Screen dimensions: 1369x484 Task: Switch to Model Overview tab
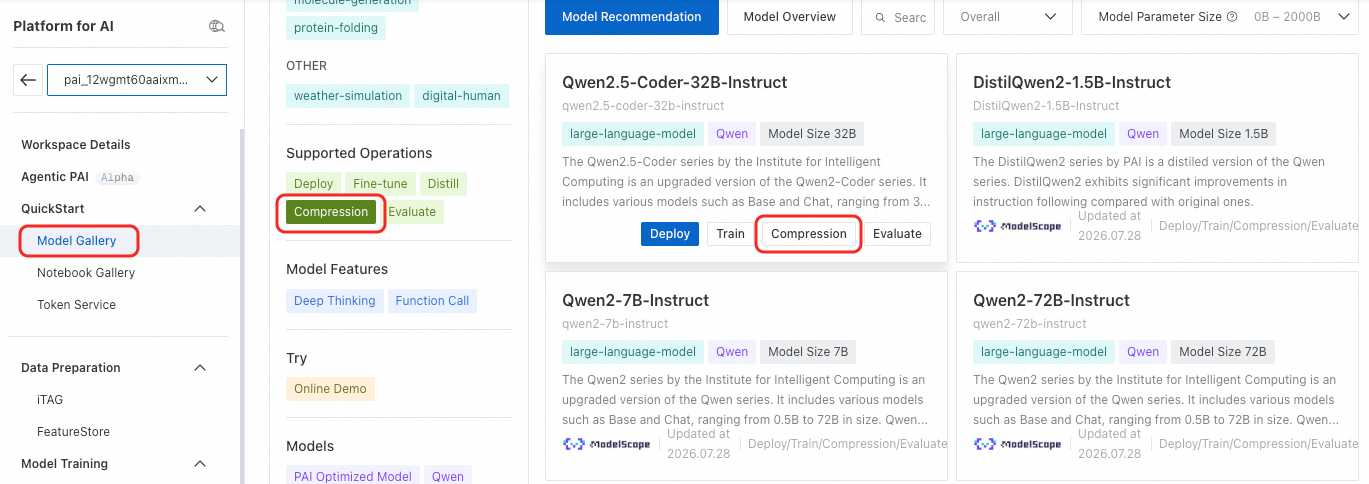coord(790,17)
